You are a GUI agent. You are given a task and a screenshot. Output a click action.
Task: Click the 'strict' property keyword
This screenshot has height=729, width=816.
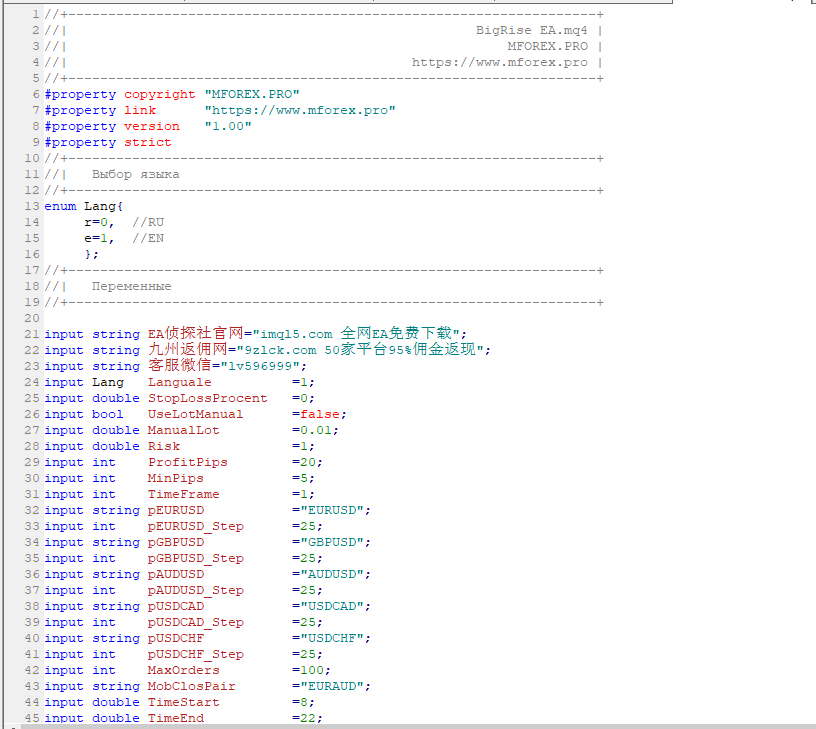pyautogui.click(x=148, y=142)
